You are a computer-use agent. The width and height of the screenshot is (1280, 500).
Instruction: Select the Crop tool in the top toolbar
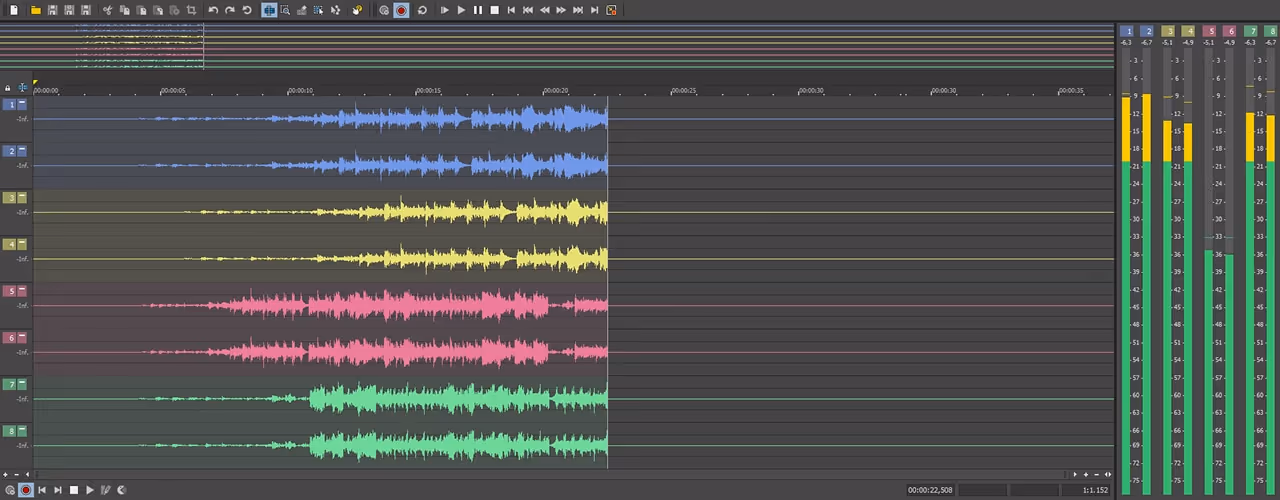point(191,10)
